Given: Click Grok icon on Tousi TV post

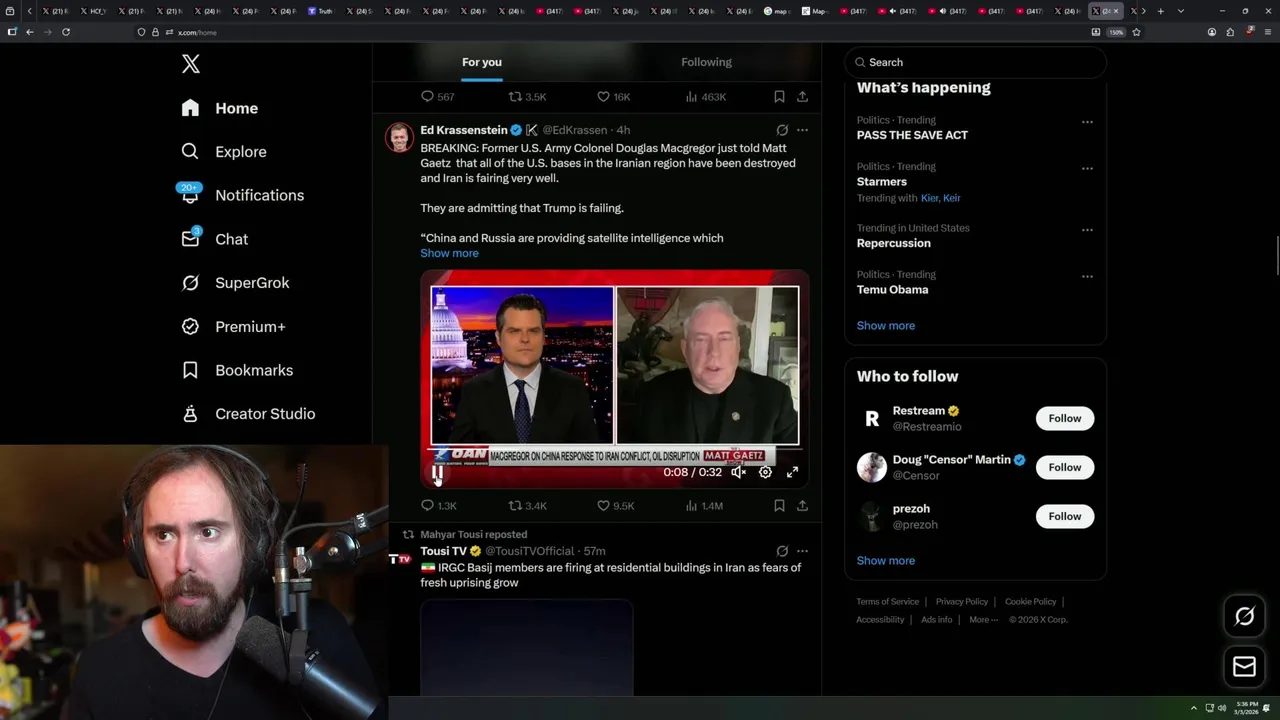Looking at the screenshot, I should (782, 551).
